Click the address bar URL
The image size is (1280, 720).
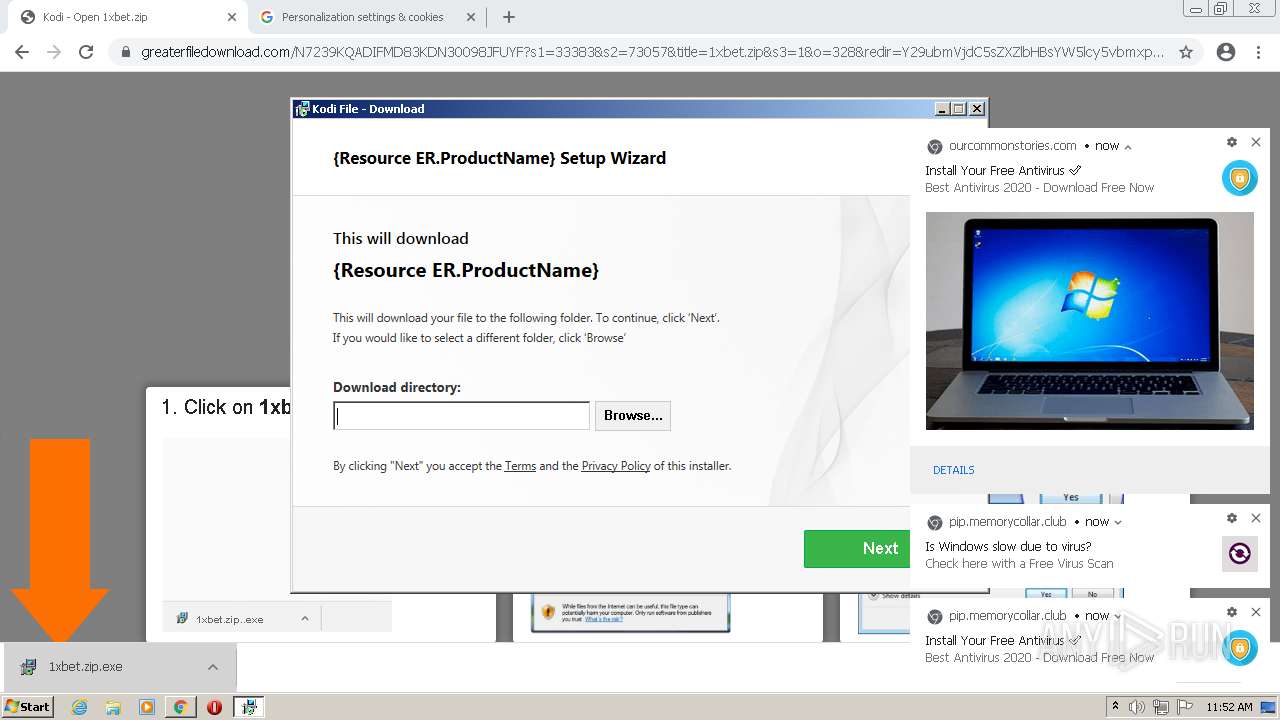click(x=652, y=52)
